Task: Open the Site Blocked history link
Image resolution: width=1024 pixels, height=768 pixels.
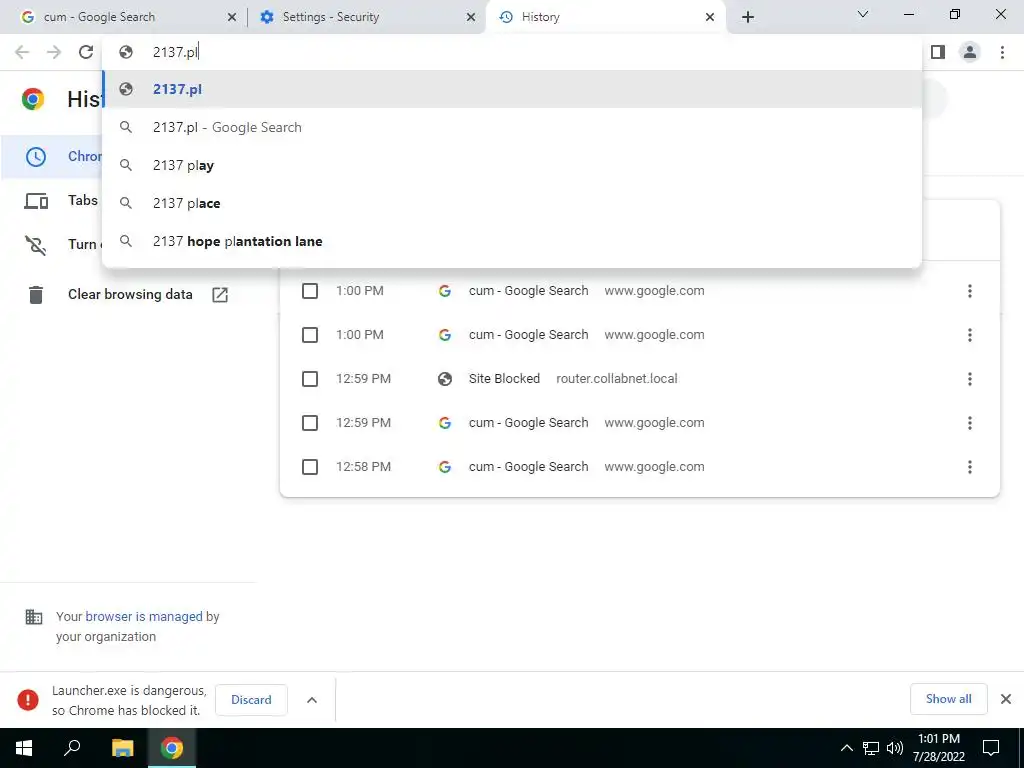Action: pos(504,379)
